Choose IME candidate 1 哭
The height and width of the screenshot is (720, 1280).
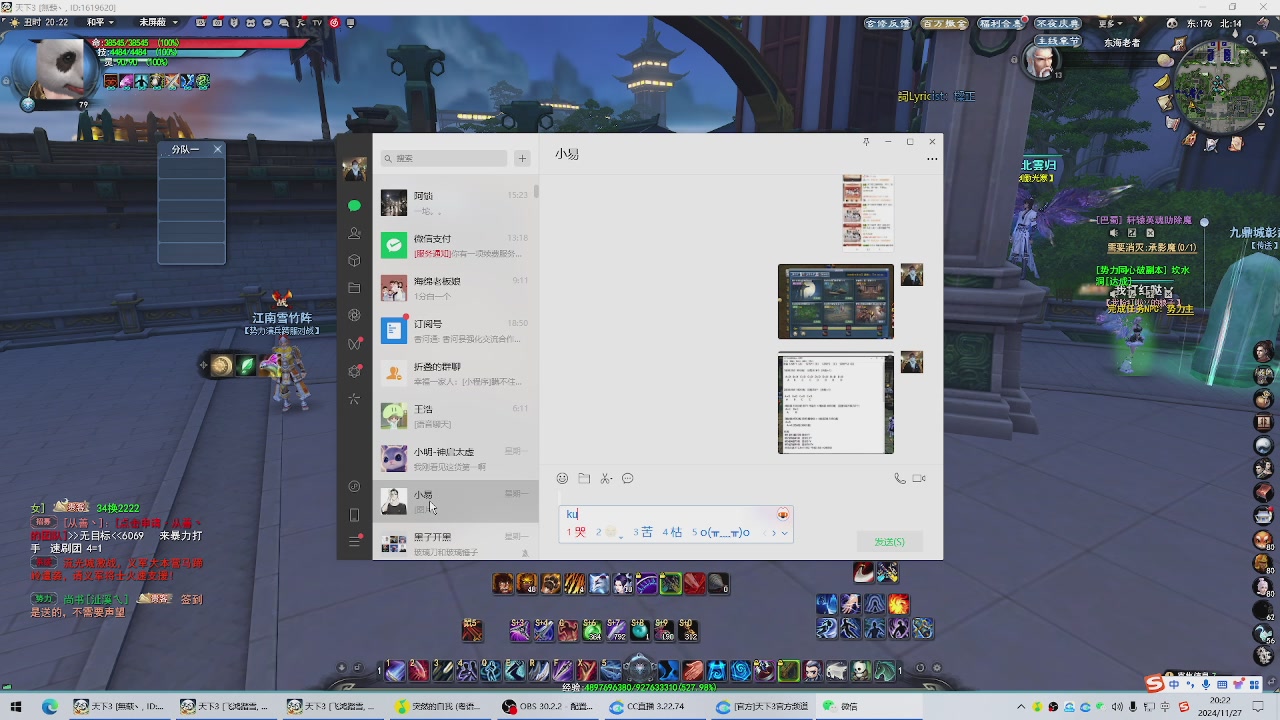[x=577, y=532]
